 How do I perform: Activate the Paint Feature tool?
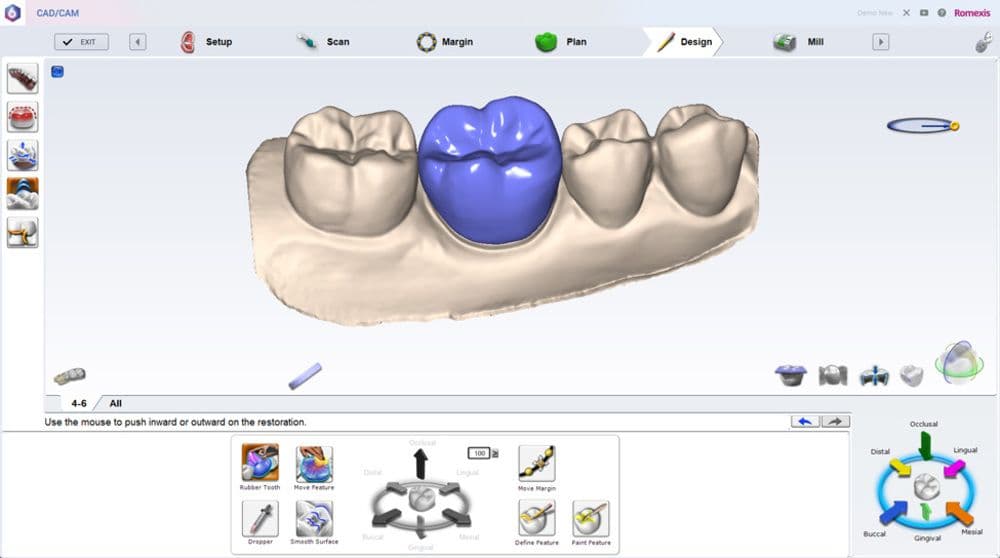click(x=591, y=518)
